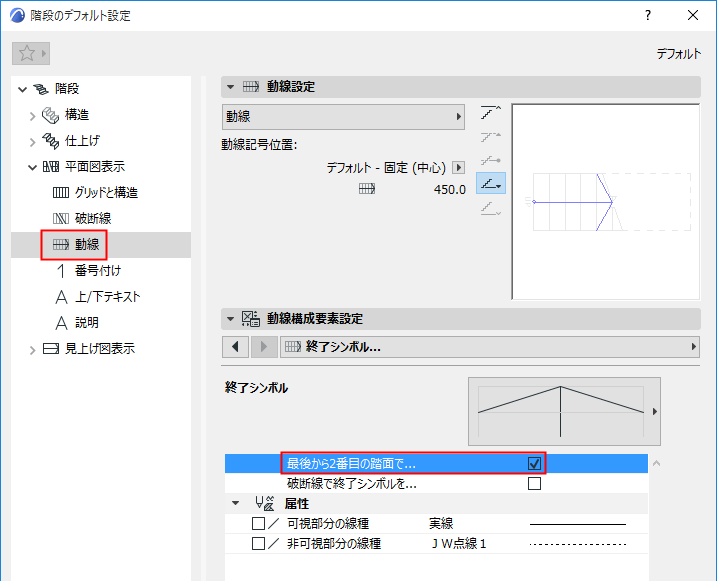Image resolution: width=717 pixels, height=581 pixels.
Task: Click the stair walking line preview
Action: point(605,202)
